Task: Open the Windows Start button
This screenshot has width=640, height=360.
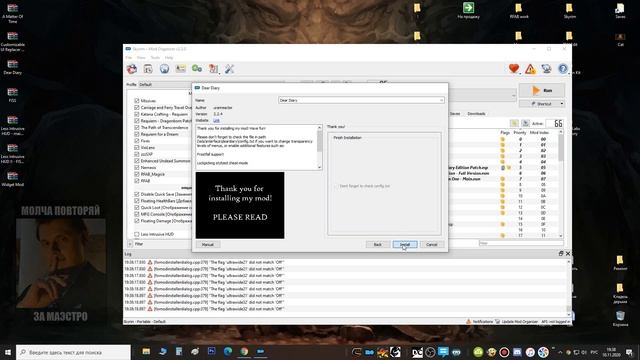Action: (7, 352)
